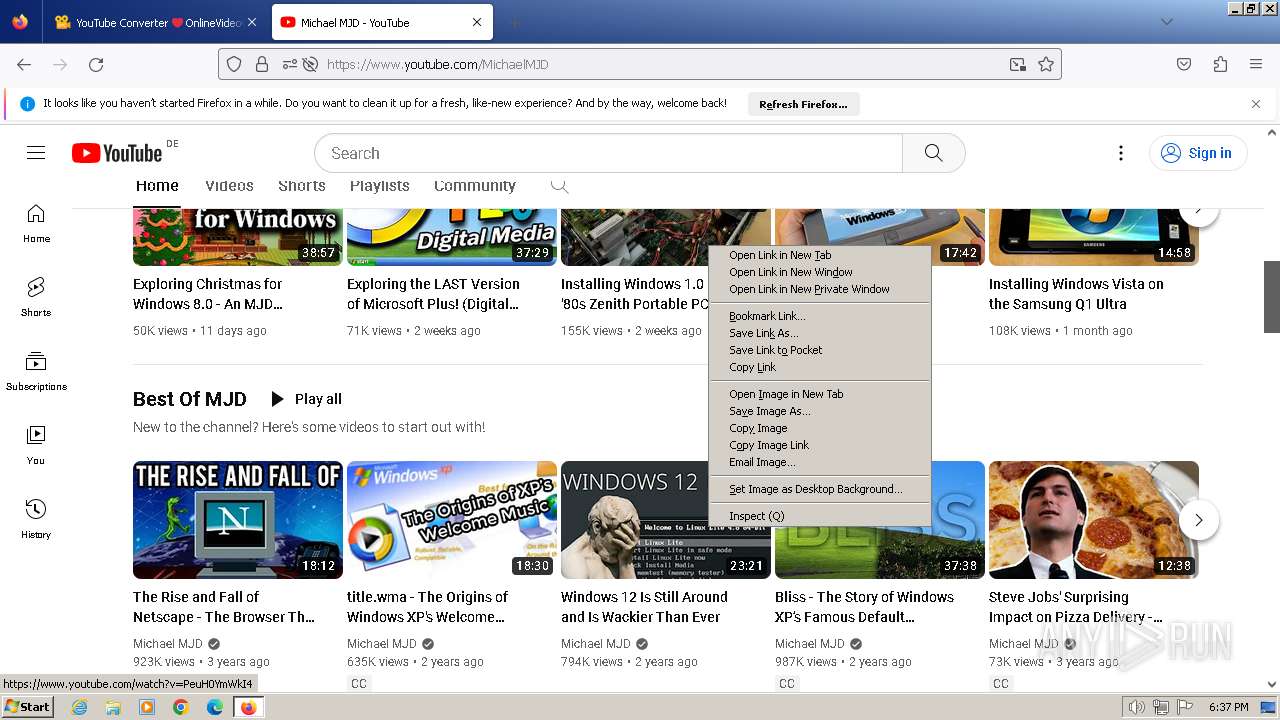Click the site security padlock icon
The height and width of the screenshot is (720, 1280).
coord(262,64)
